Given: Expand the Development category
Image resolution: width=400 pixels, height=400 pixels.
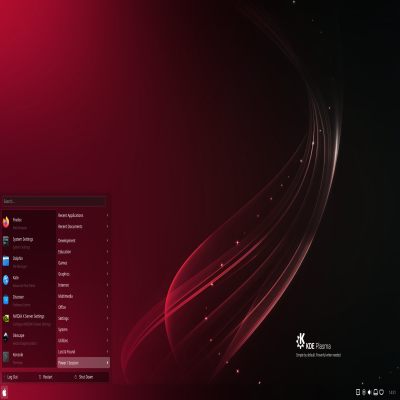Looking at the screenshot, I should (84, 241).
